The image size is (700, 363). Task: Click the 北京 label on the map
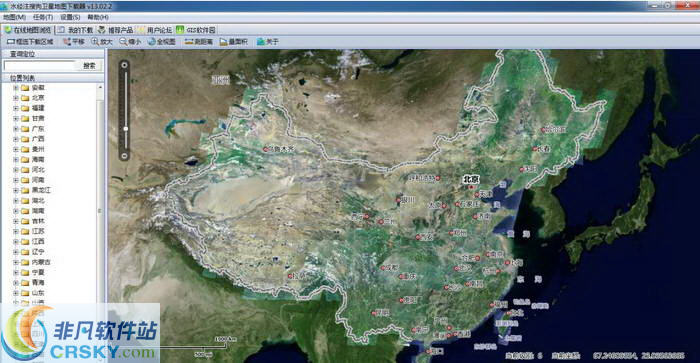(x=471, y=179)
